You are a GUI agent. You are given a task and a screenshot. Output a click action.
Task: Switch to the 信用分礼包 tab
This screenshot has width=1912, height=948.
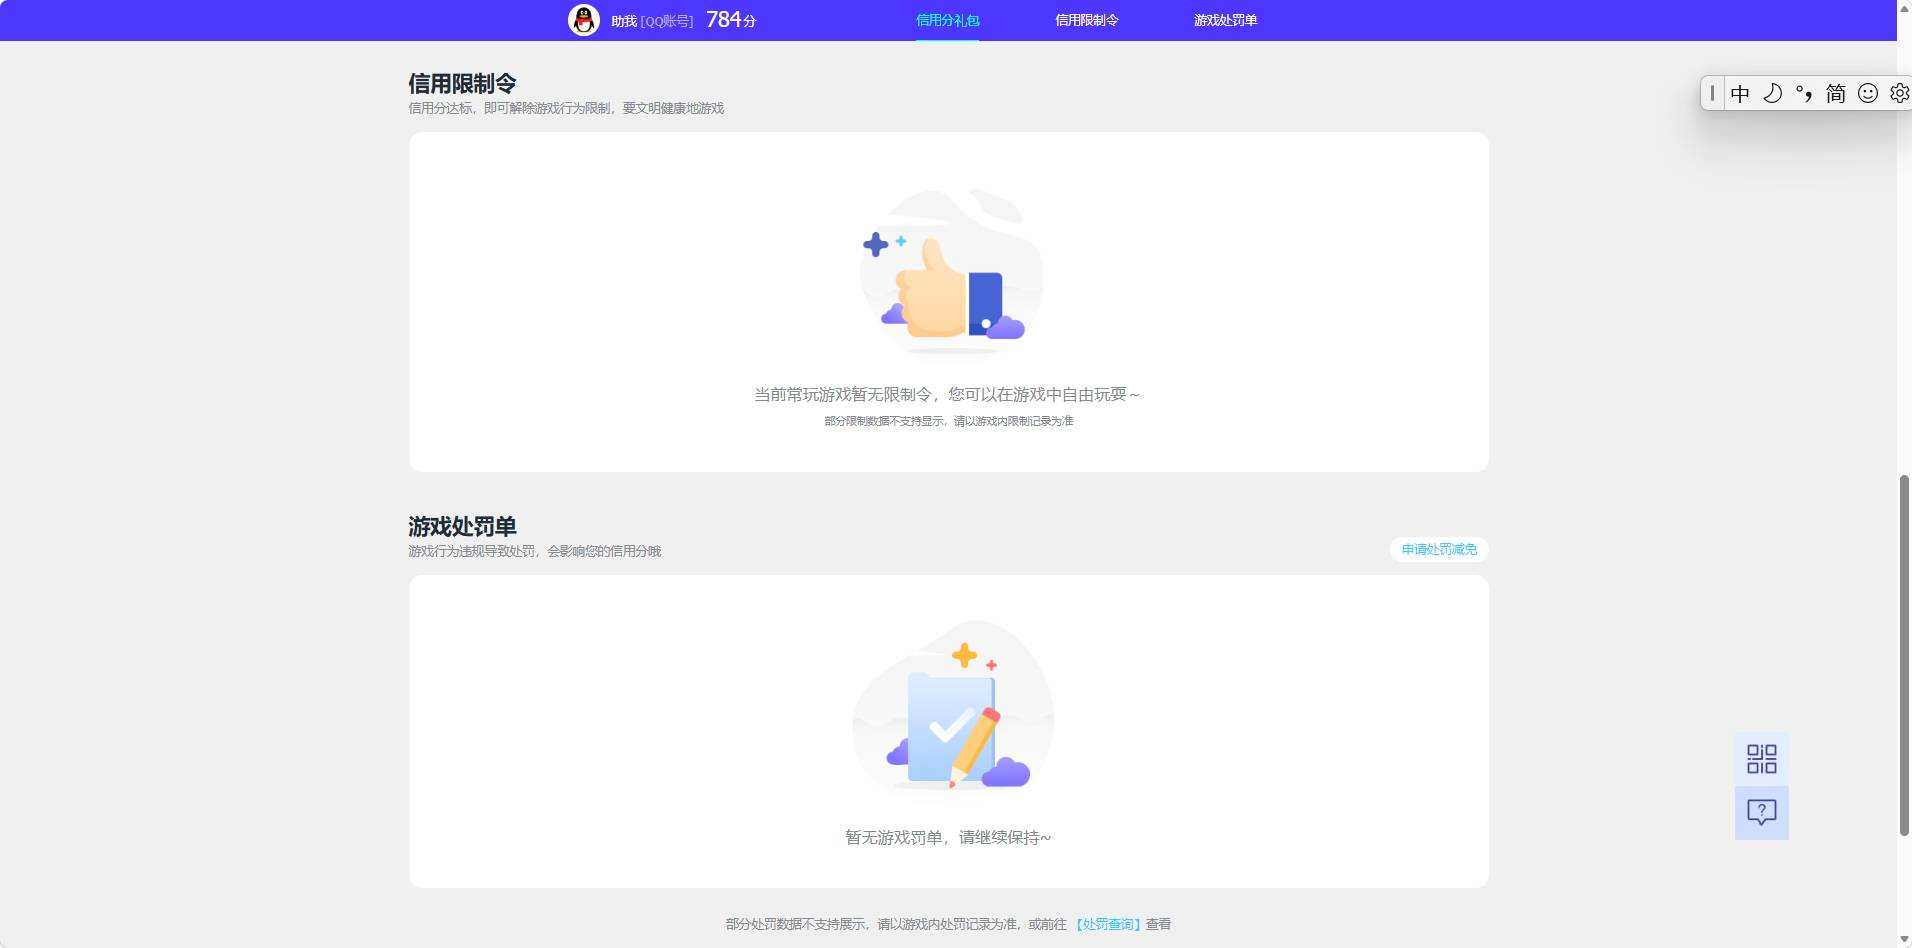[x=948, y=20]
